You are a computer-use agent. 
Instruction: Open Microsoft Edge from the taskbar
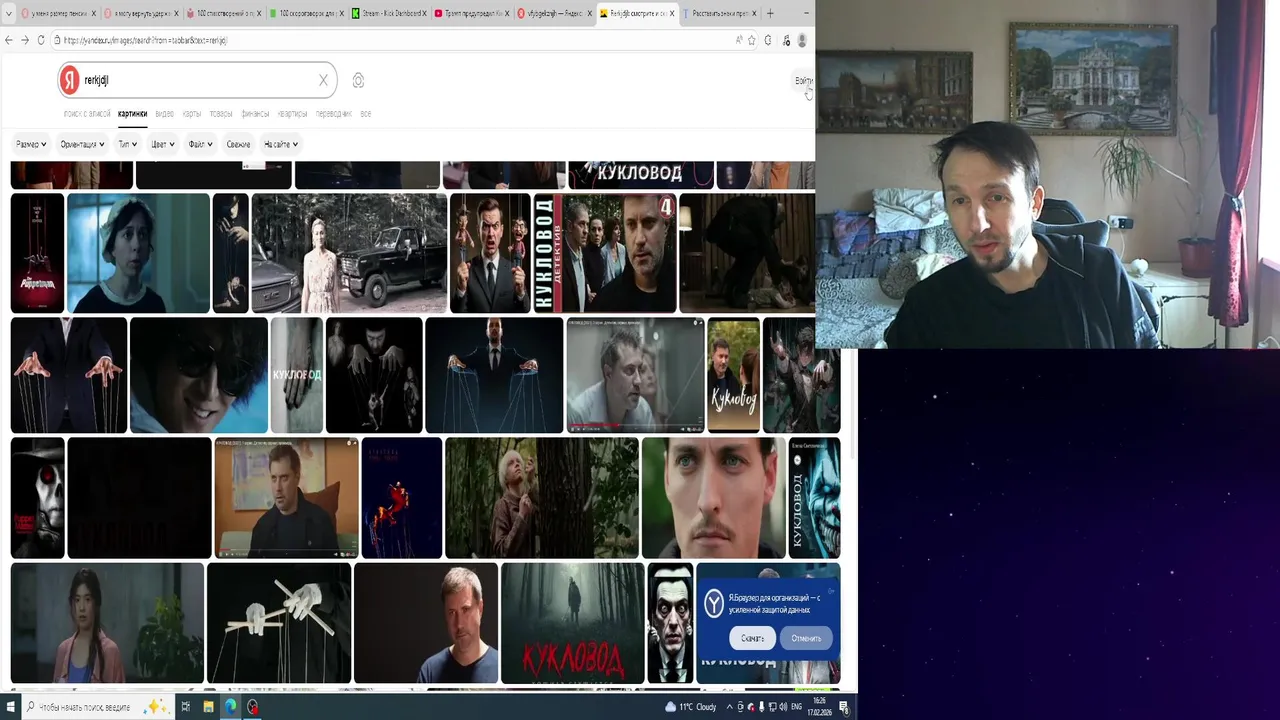(x=231, y=707)
